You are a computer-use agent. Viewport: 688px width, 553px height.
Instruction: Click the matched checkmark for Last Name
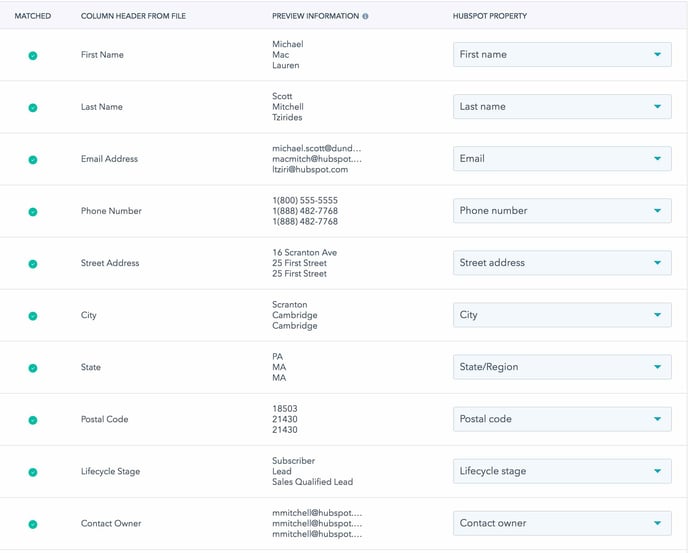point(33,108)
